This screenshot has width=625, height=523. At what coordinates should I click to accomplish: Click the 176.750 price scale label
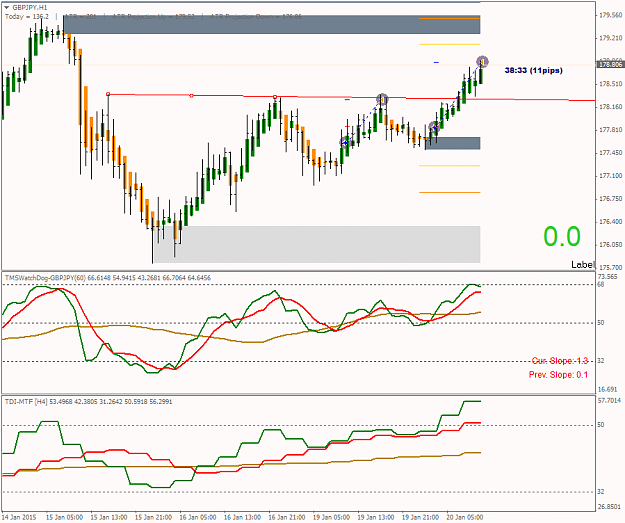pos(611,199)
